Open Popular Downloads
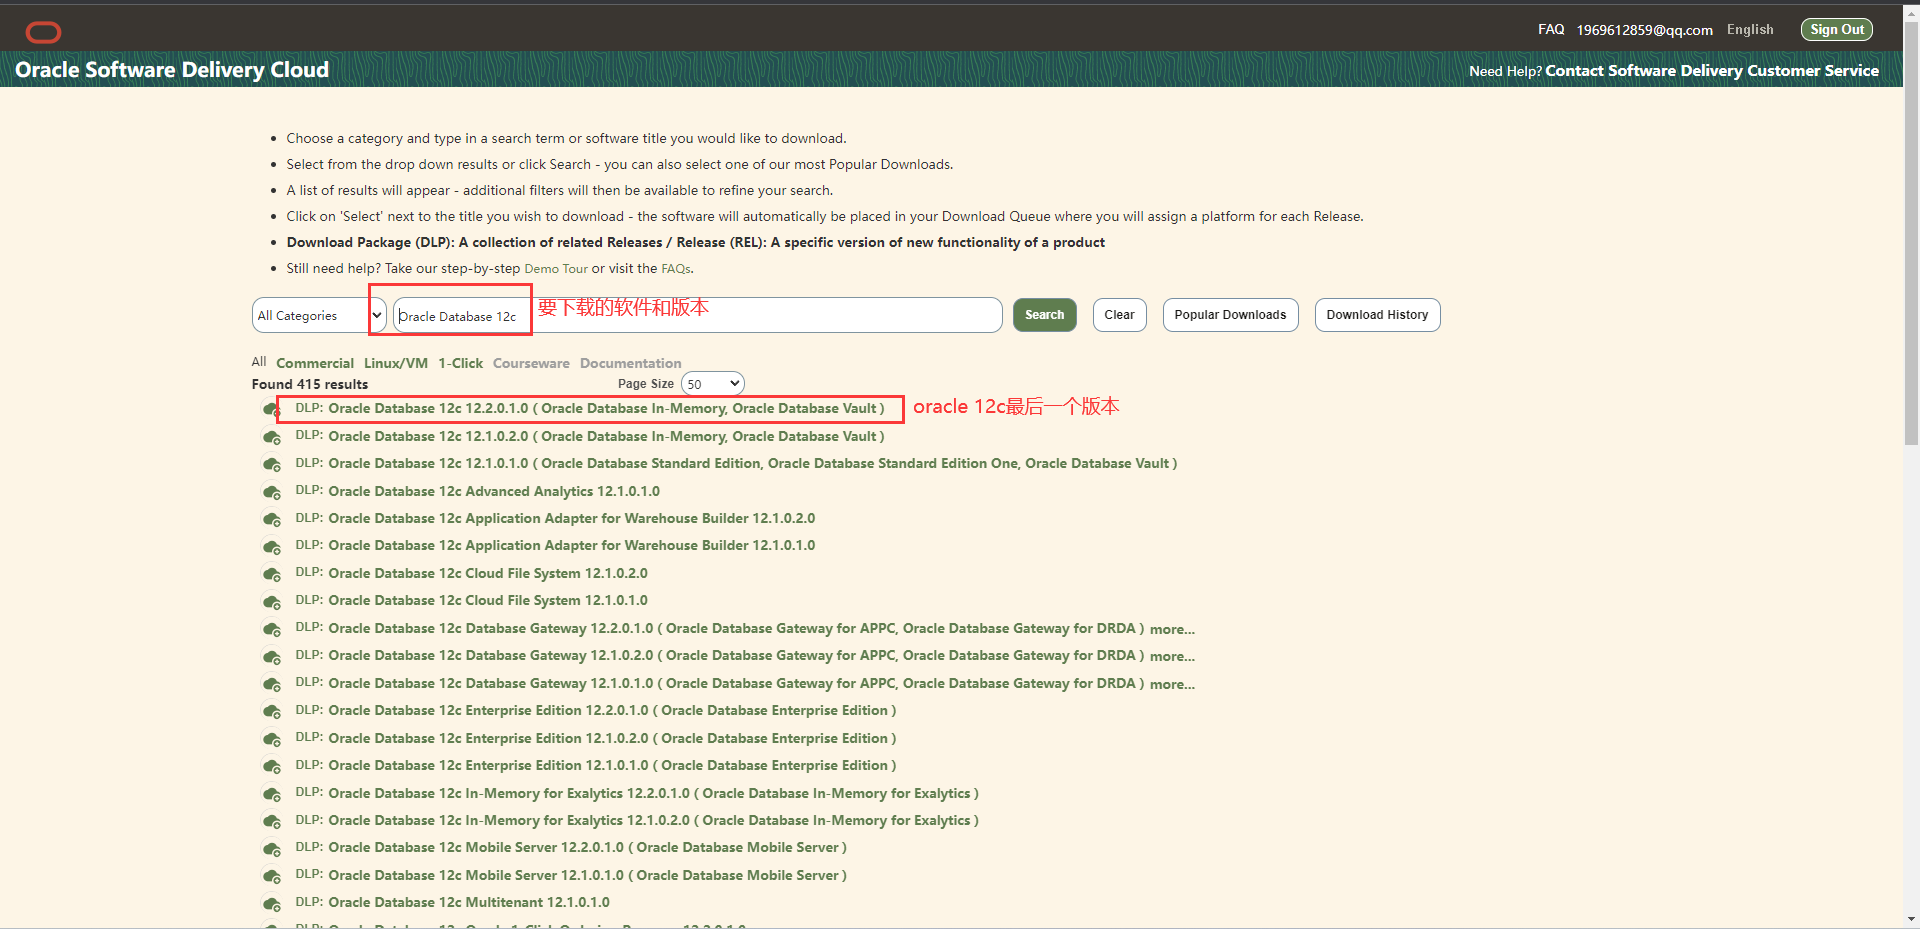Viewport: 1920px width, 929px height. pos(1230,315)
